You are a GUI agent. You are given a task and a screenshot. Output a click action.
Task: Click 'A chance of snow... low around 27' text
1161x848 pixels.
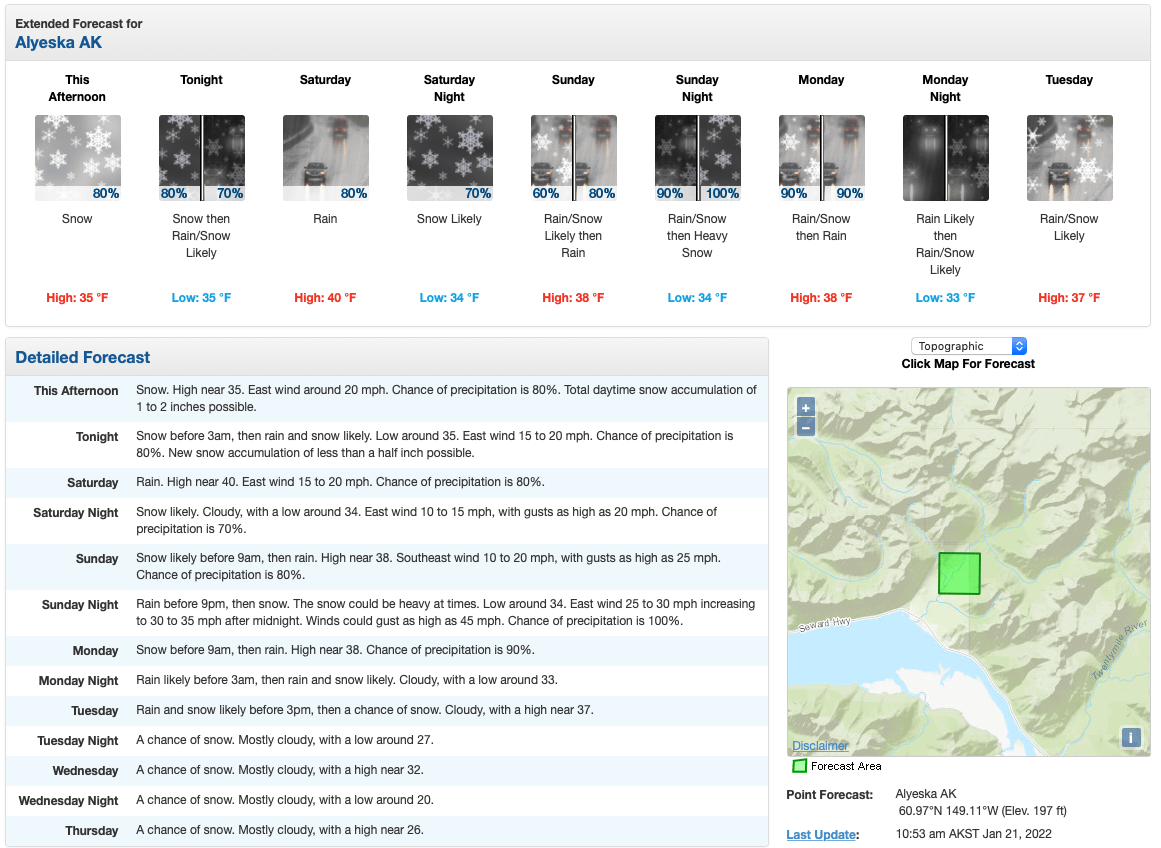285,739
